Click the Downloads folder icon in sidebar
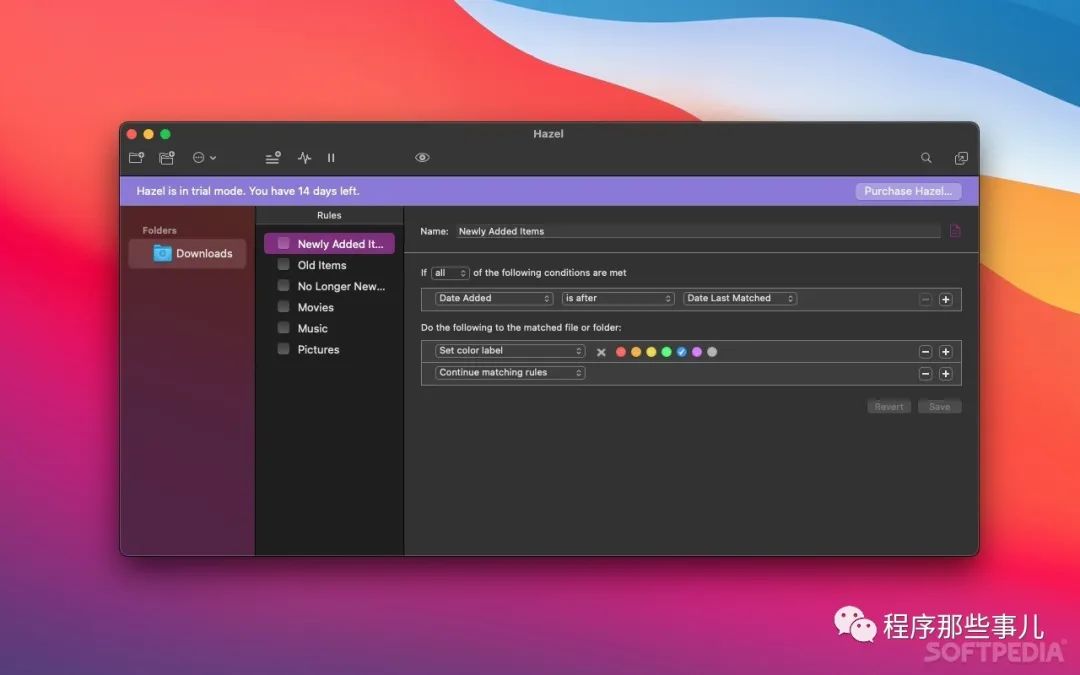 click(162, 253)
